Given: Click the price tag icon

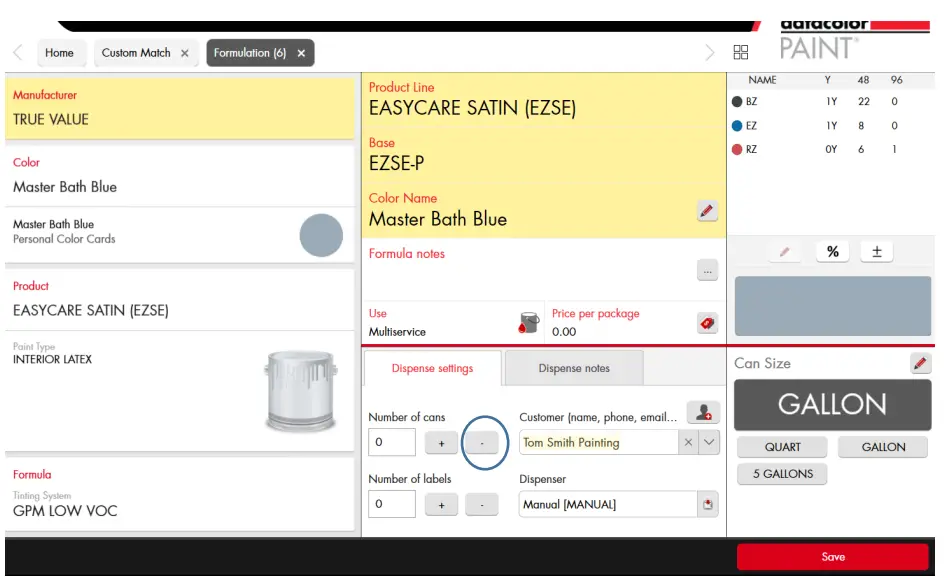Looking at the screenshot, I should [x=707, y=323].
